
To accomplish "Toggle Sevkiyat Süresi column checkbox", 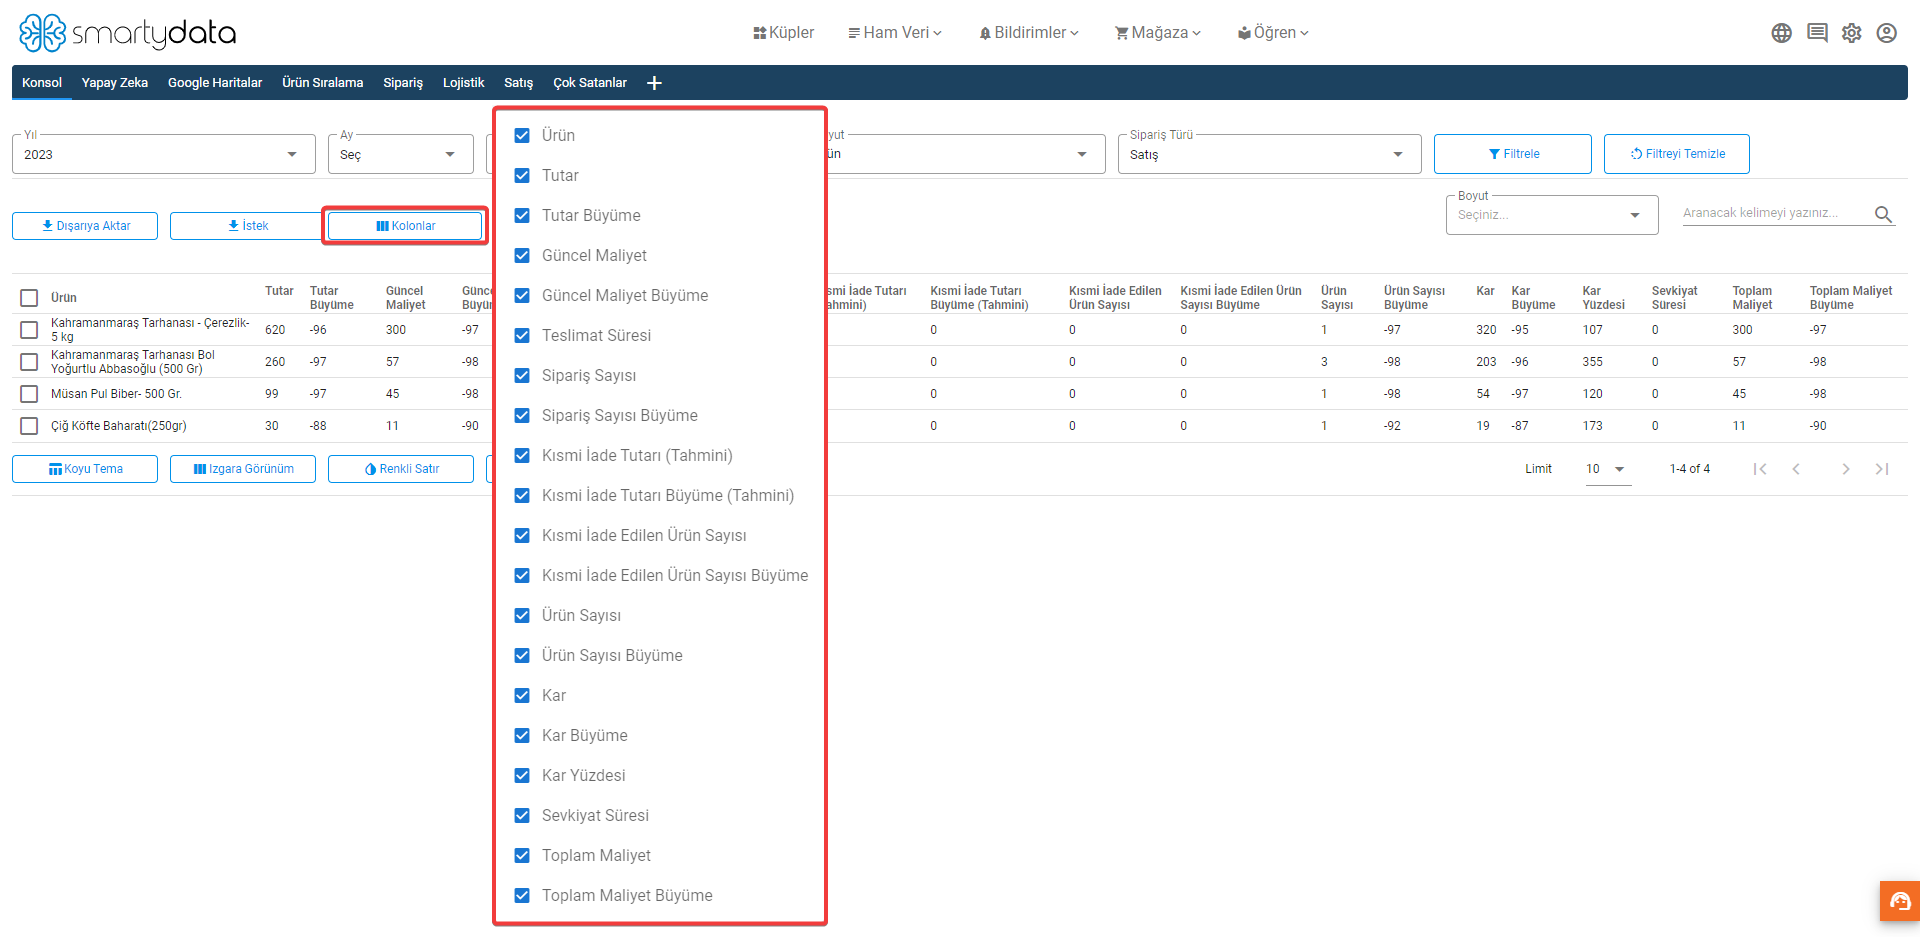I will click(x=522, y=815).
